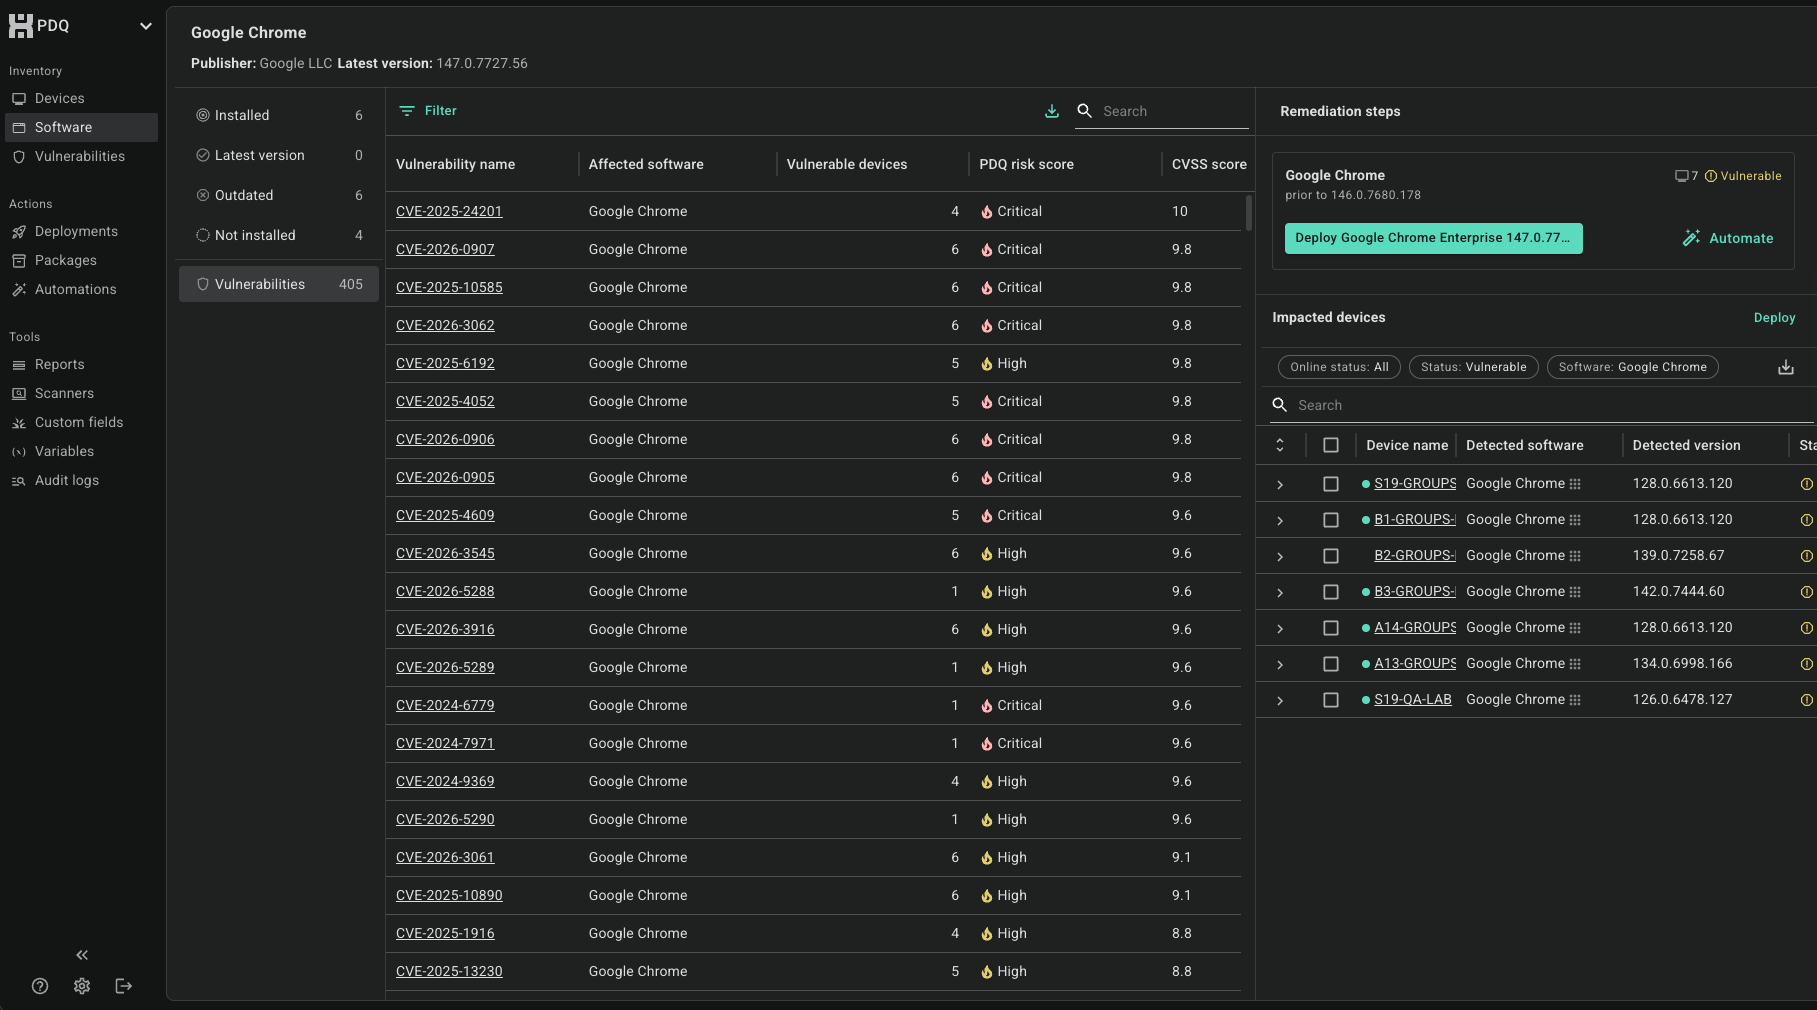Screen dimensions: 1817x1010
Task: Click Deploy Google Chrome Enterprise button
Action: [1432, 238]
